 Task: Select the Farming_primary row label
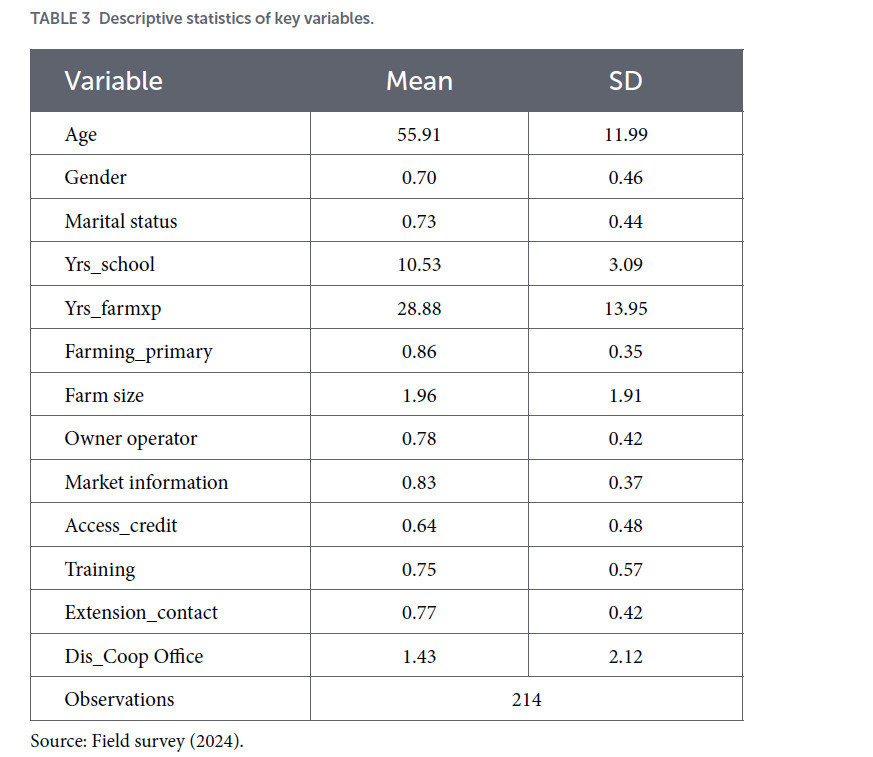pos(139,352)
